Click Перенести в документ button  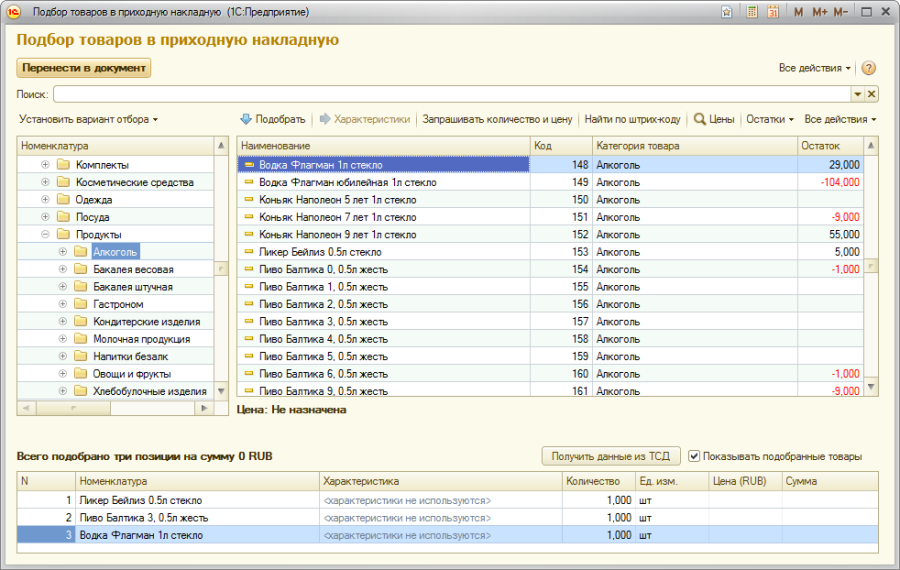(84, 68)
